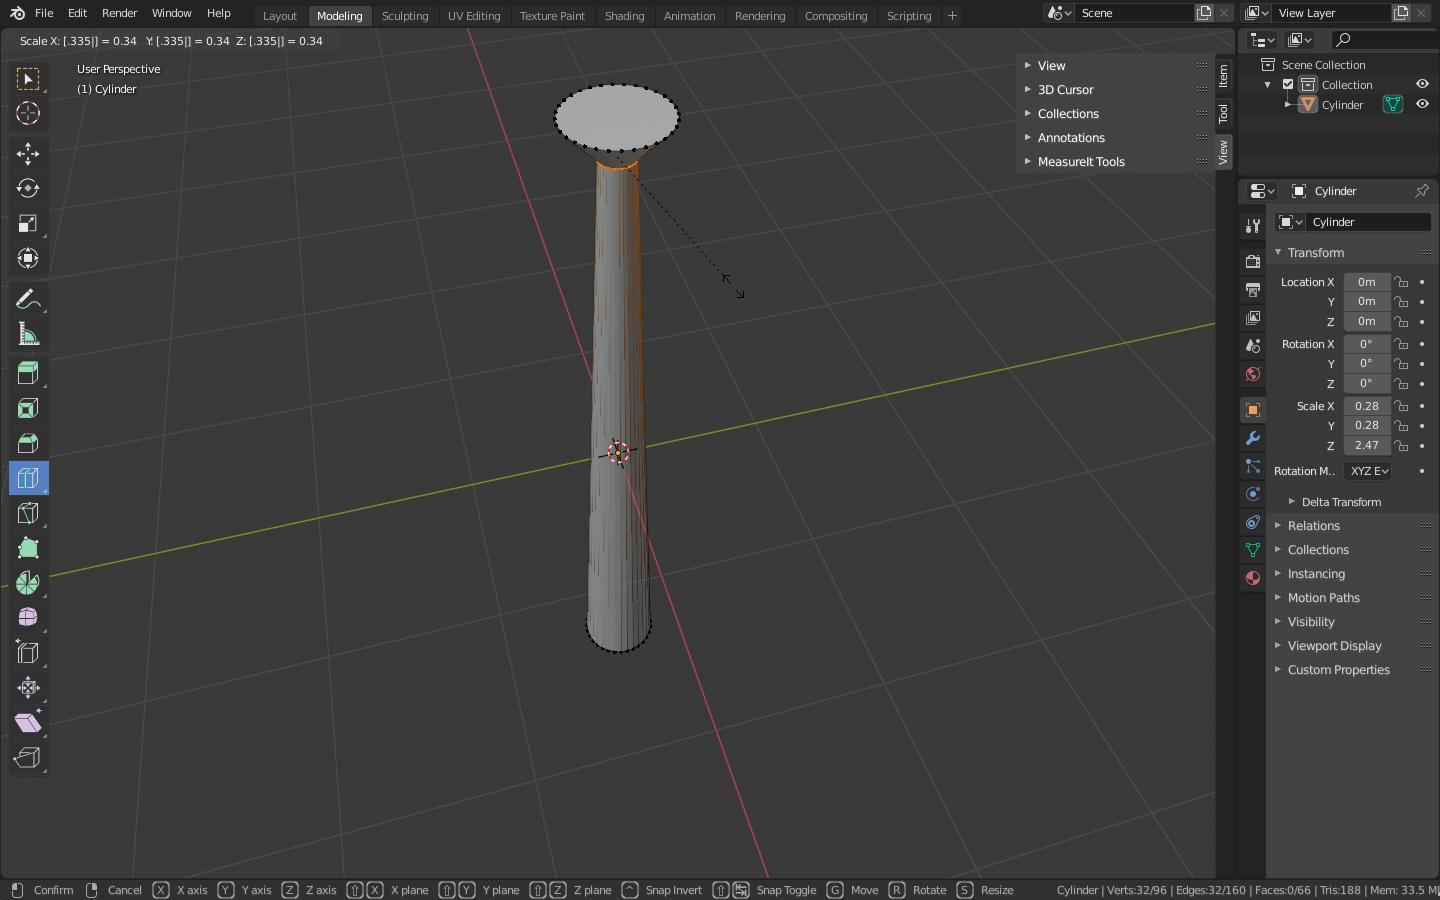Switch to the Shading workspace tab
This screenshot has width=1440, height=900.
[x=624, y=15]
